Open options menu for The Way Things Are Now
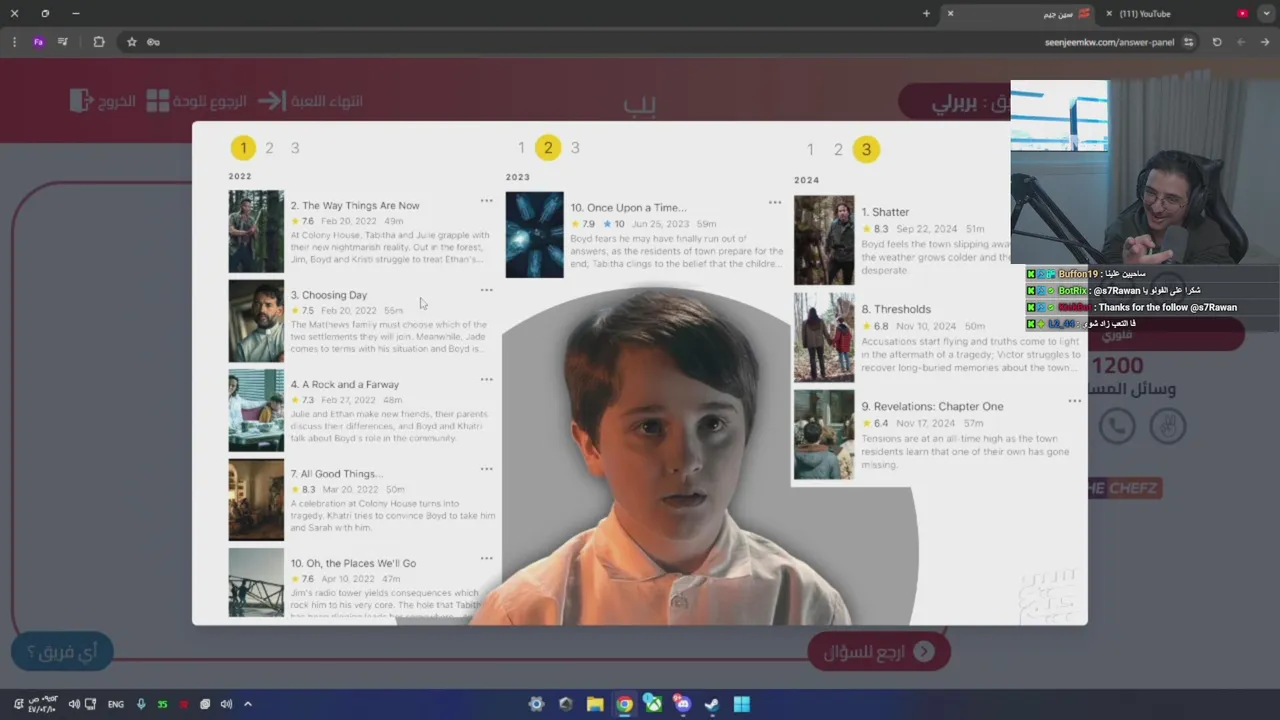The image size is (1280, 720). pos(486,201)
